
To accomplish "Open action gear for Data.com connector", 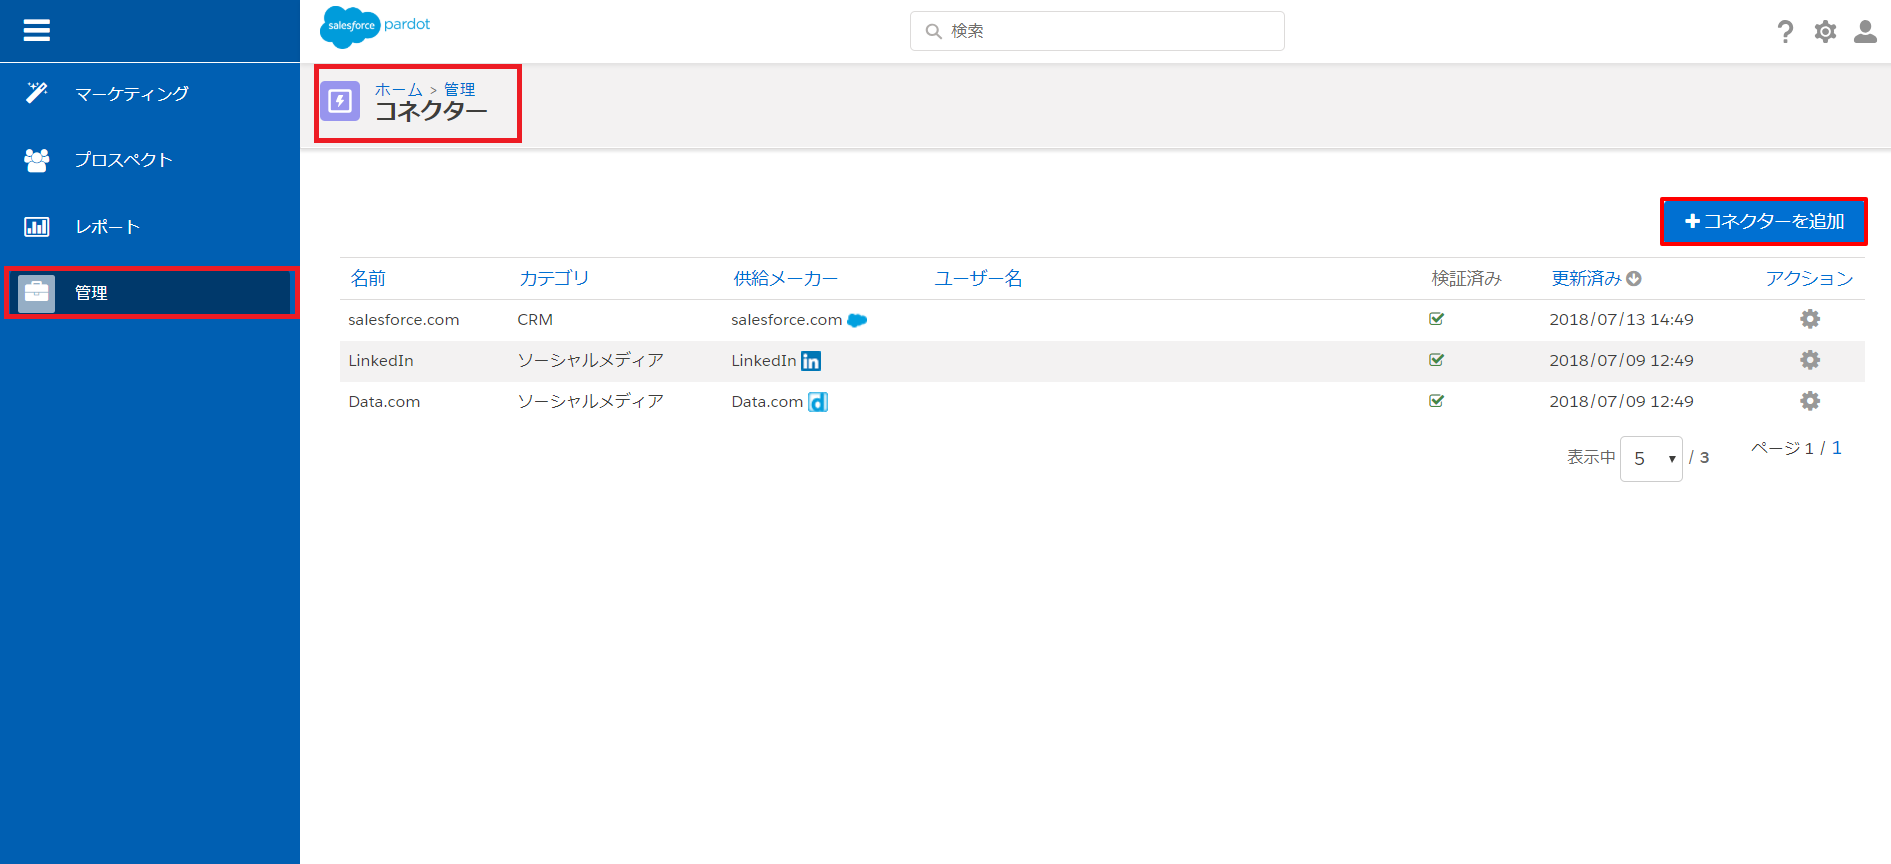I will tap(1809, 401).
